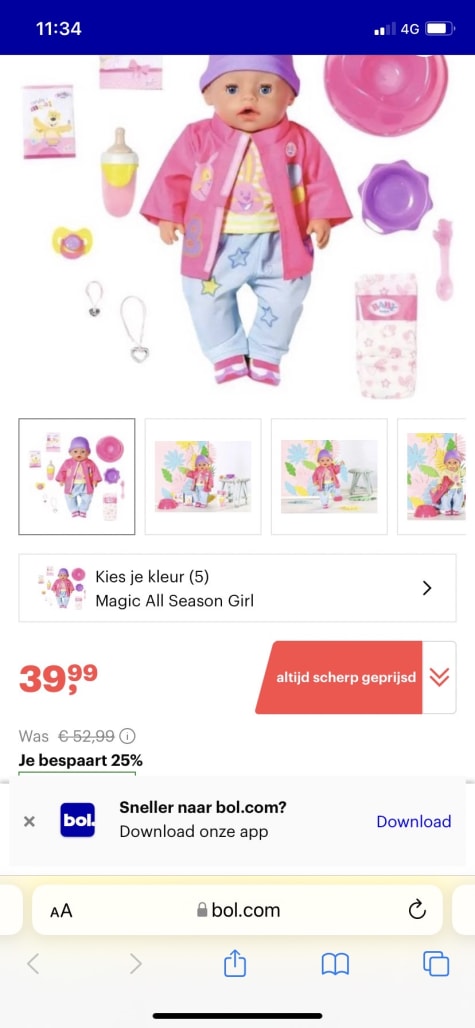The height and width of the screenshot is (1028, 475).
Task: Tap the altijd scherp geprijsd badge
Action: (339, 677)
